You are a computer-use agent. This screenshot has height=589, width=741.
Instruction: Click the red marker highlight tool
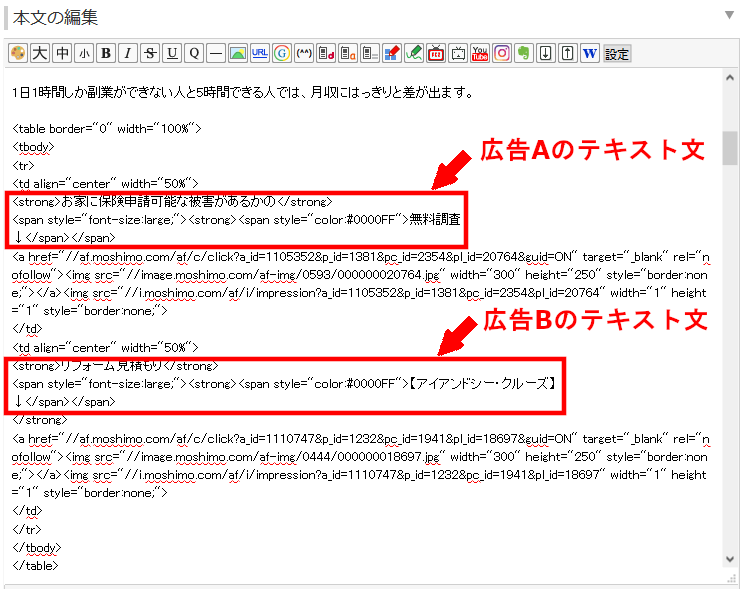(392, 53)
